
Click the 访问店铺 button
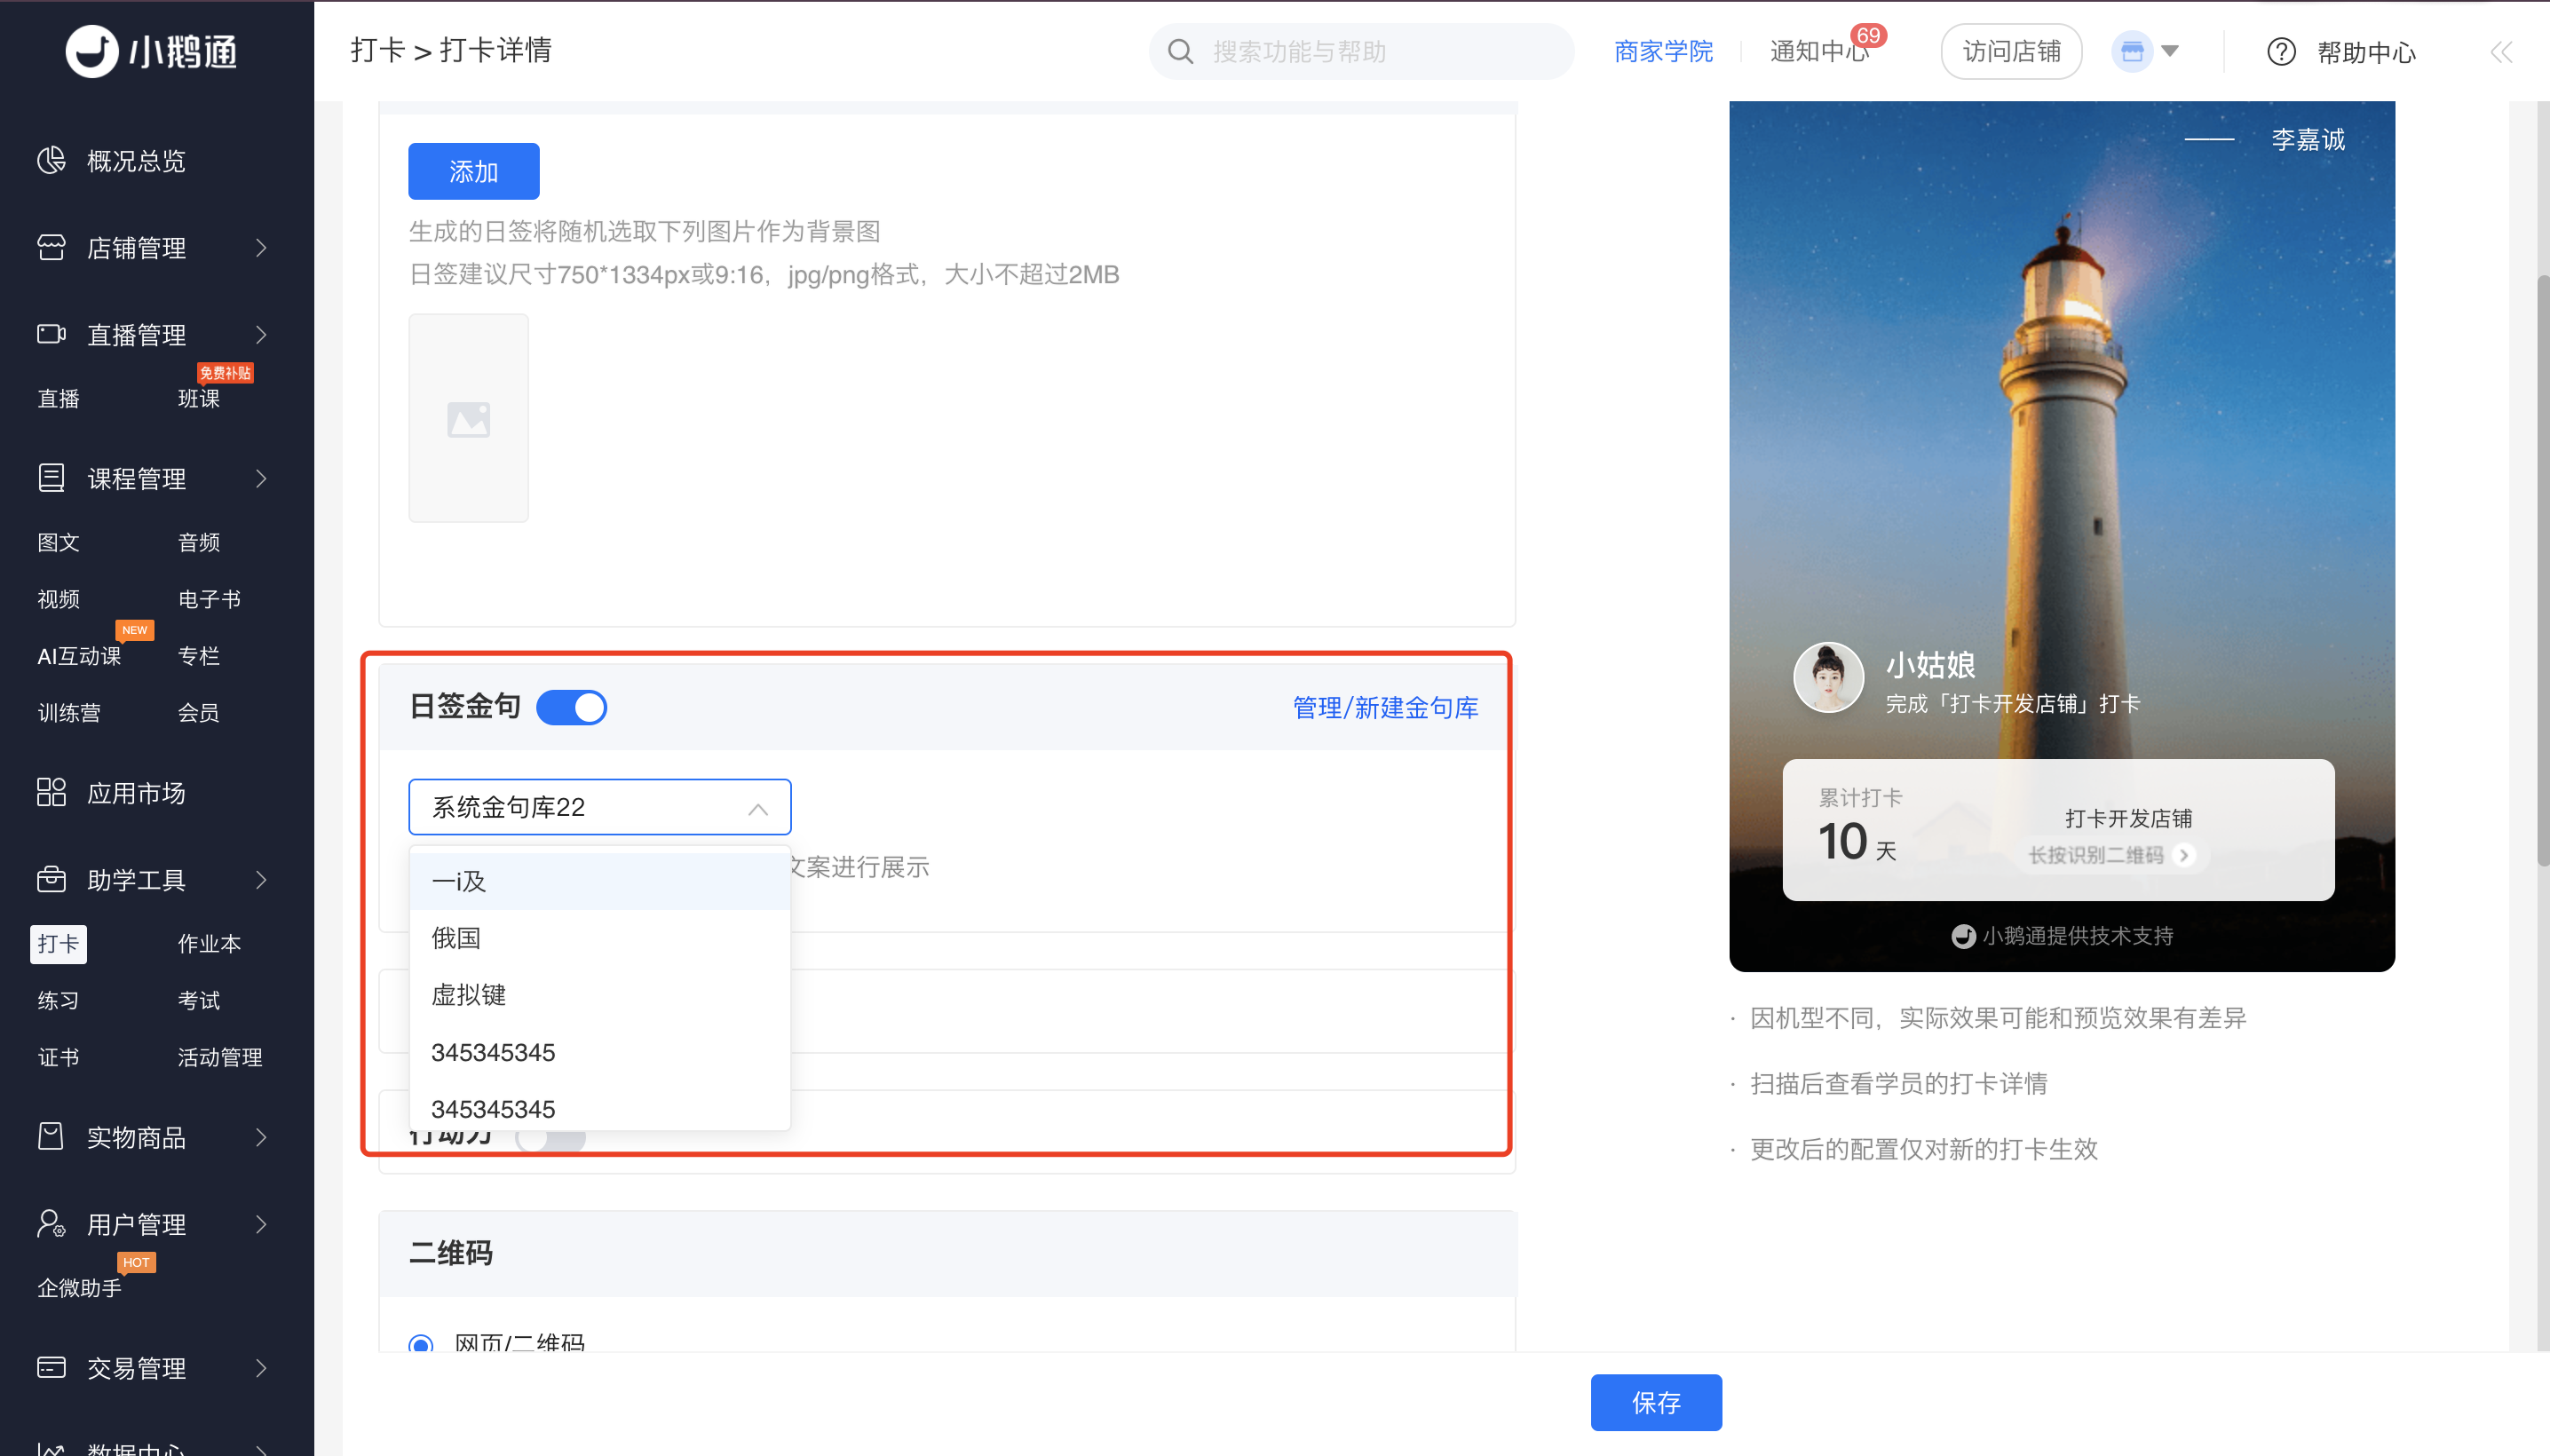(2012, 51)
